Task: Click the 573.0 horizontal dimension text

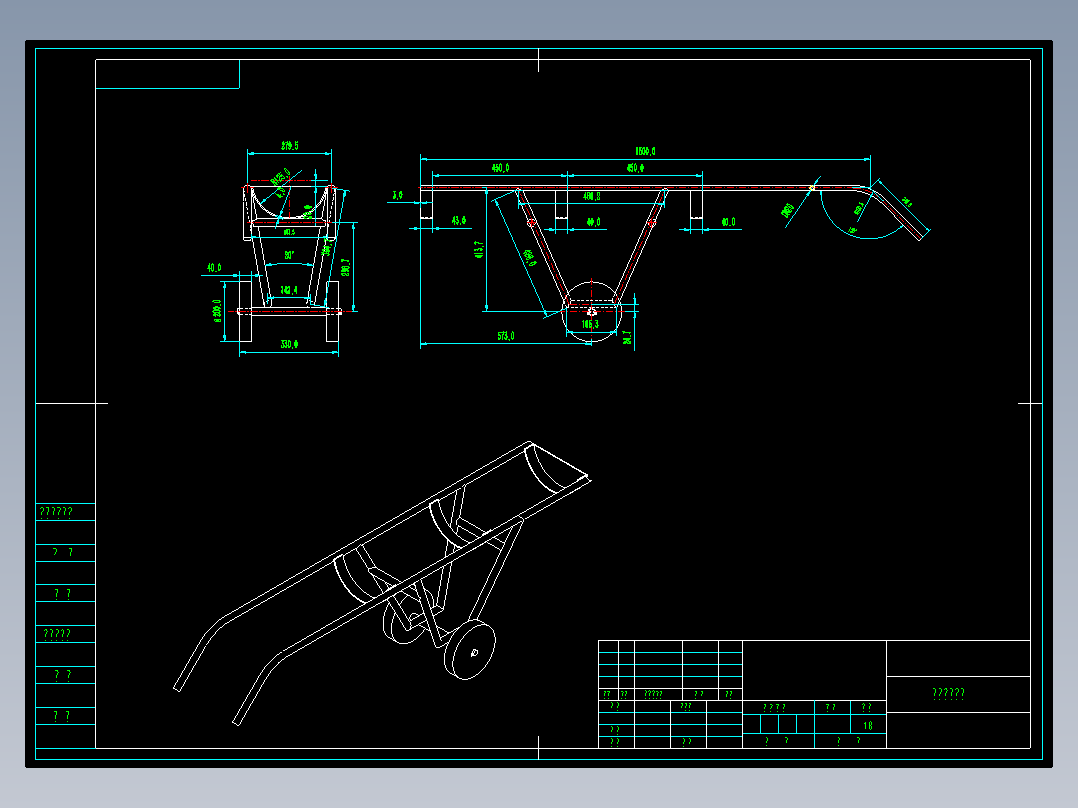Action: (505, 336)
